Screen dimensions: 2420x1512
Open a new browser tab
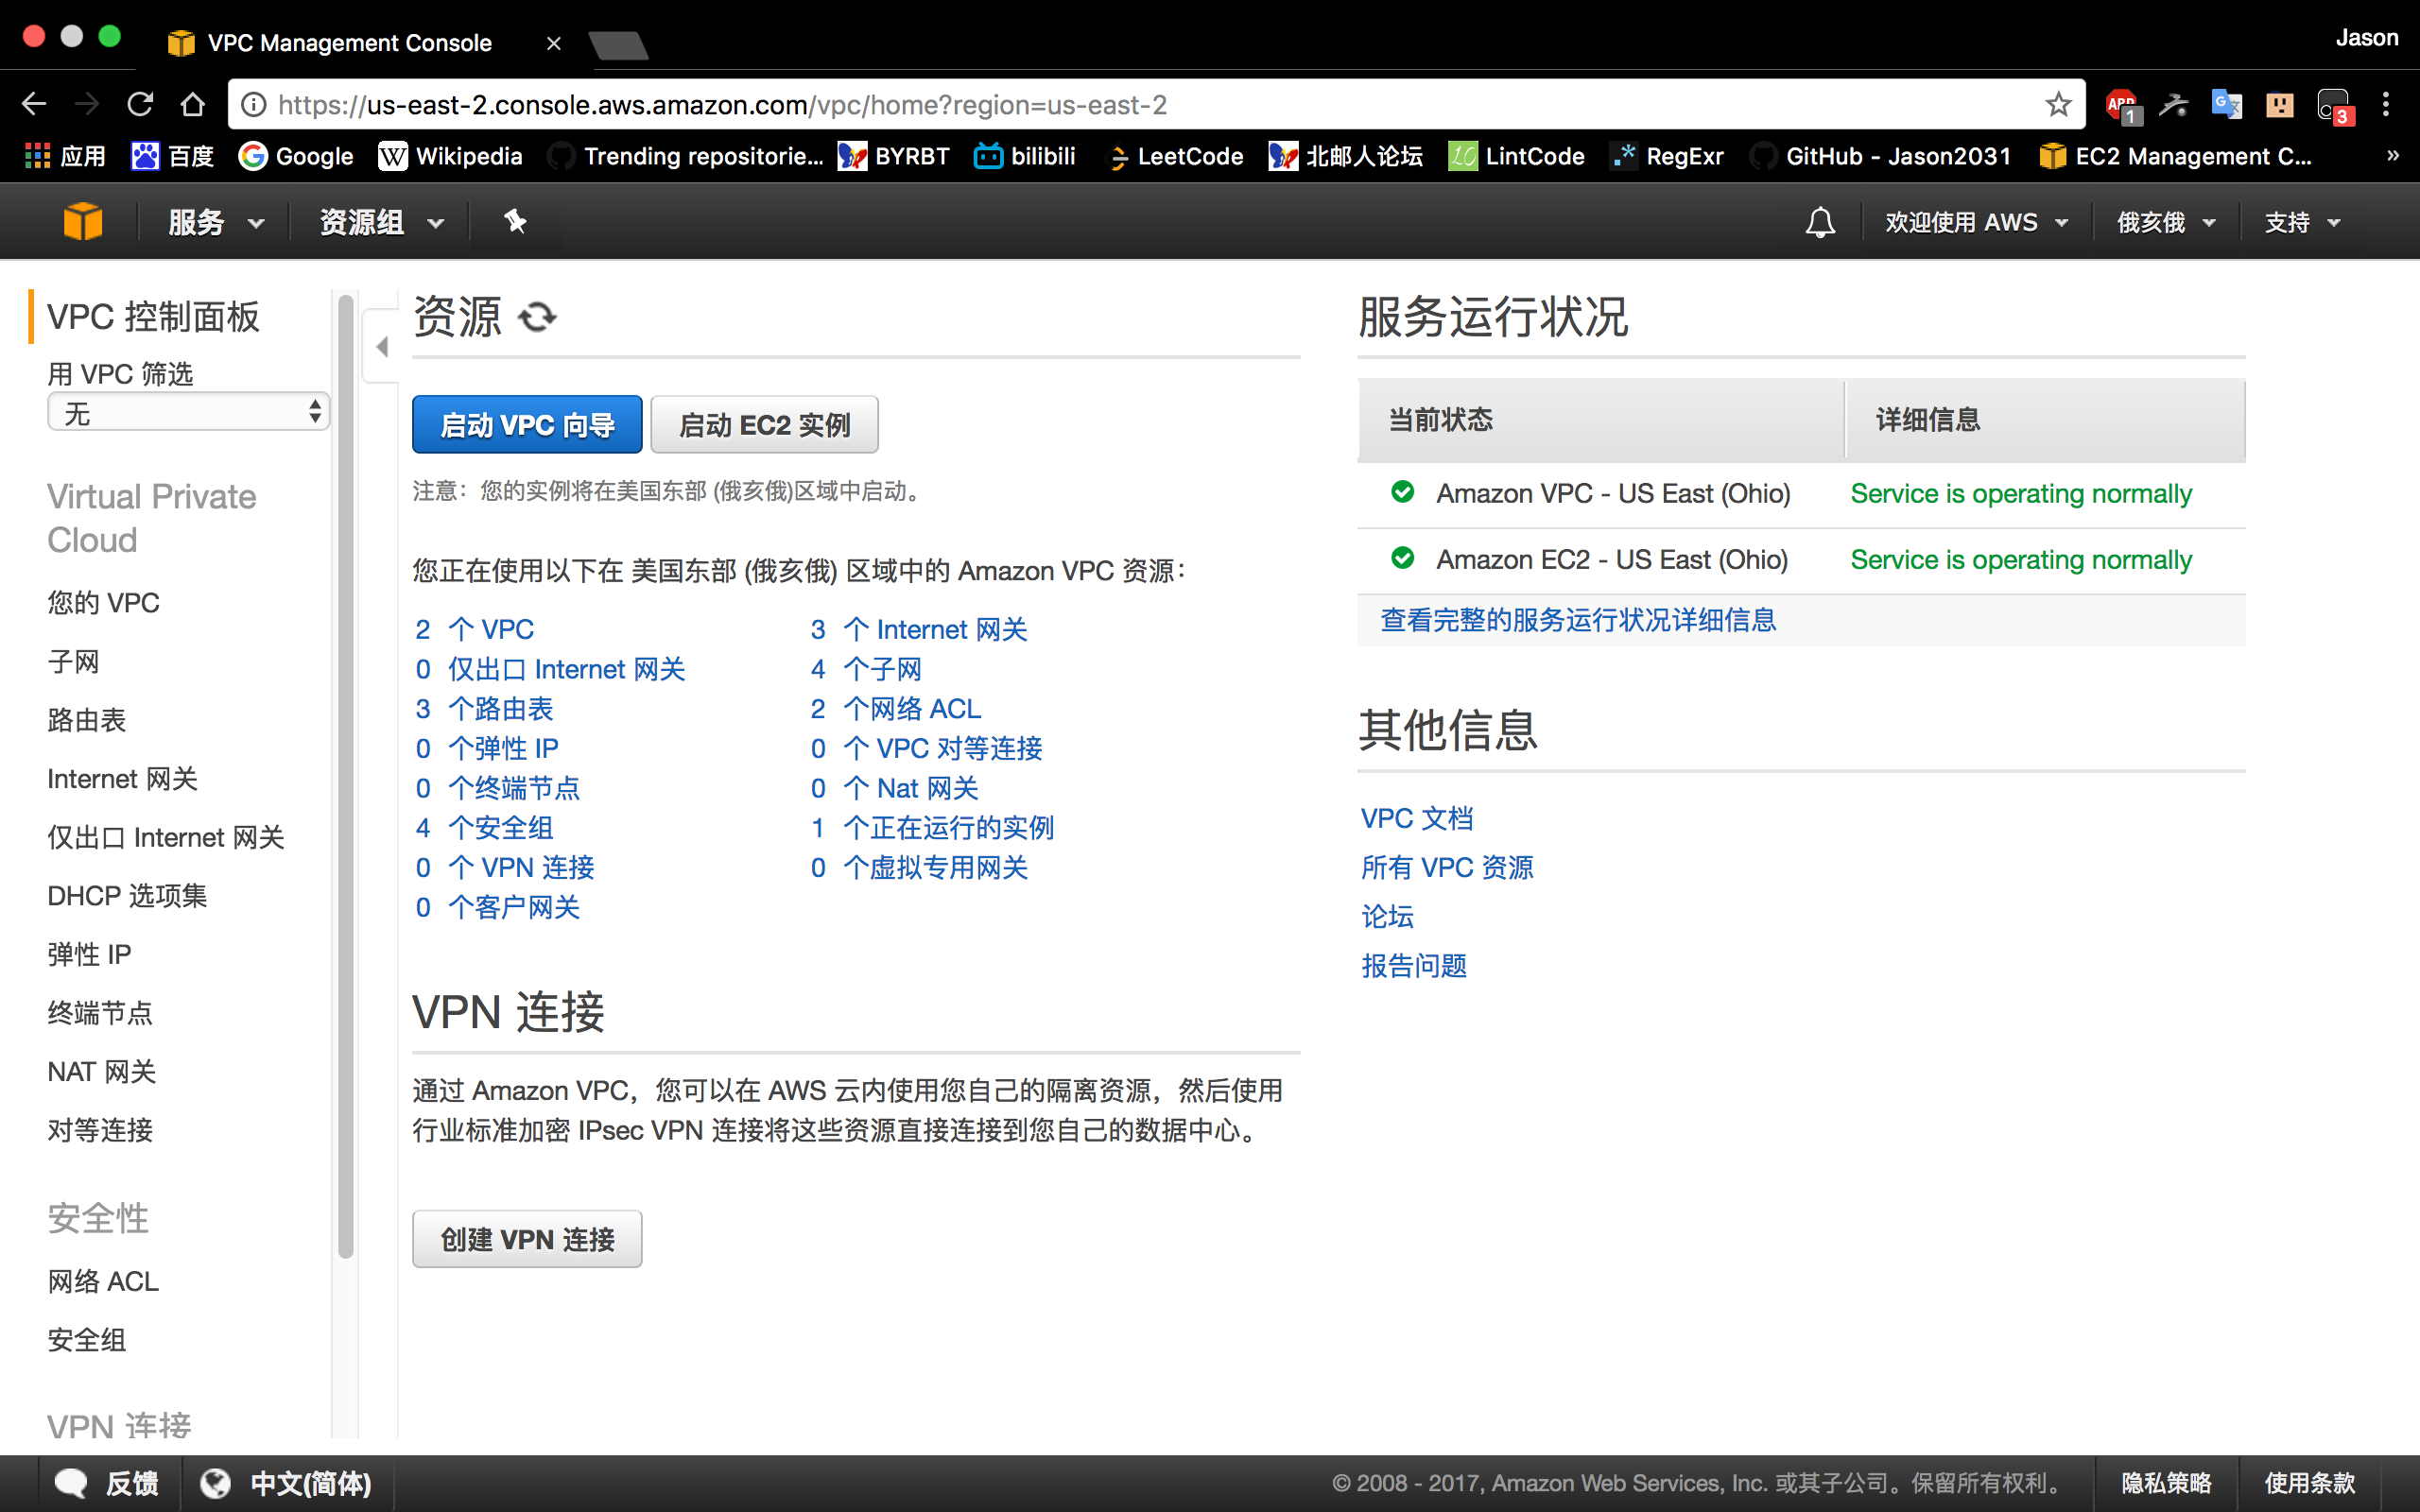coord(618,45)
